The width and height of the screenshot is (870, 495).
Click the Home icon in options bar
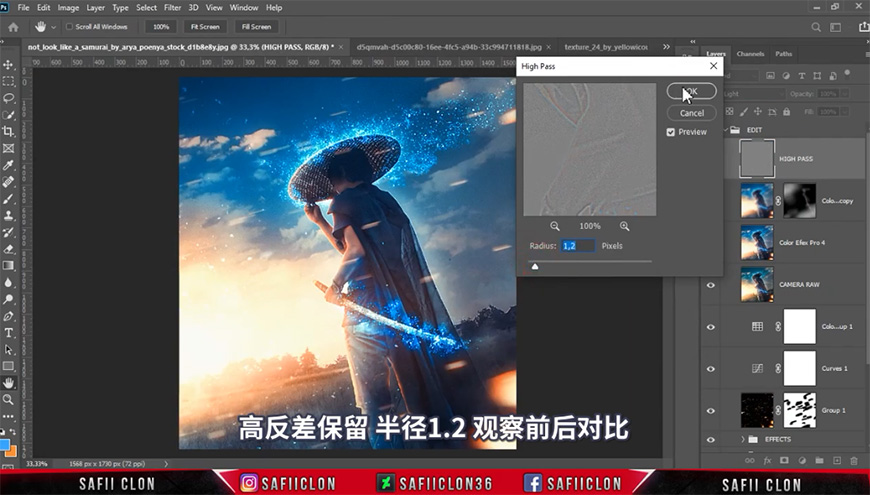pos(13,27)
